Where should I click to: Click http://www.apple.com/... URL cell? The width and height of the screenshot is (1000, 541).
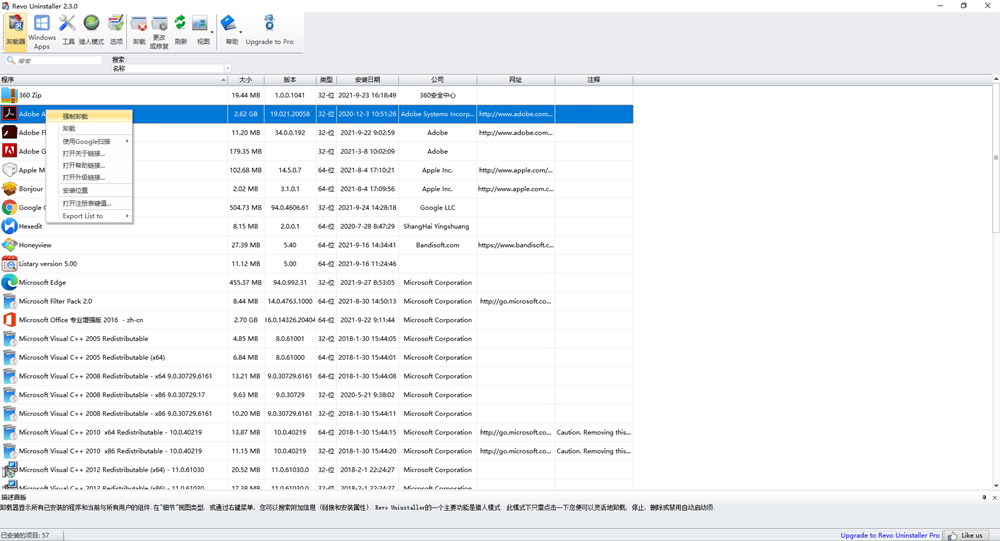pyautogui.click(x=515, y=170)
